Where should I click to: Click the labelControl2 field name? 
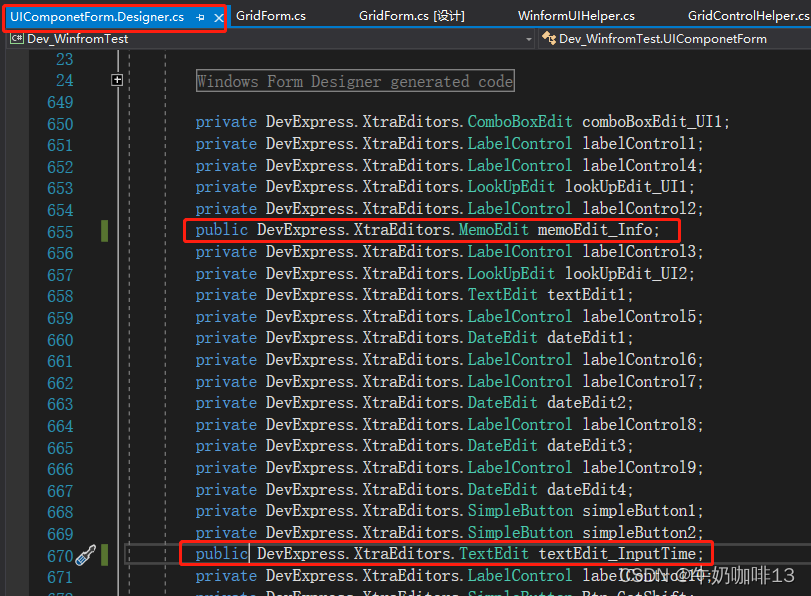pyautogui.click(x=639, y=208)
